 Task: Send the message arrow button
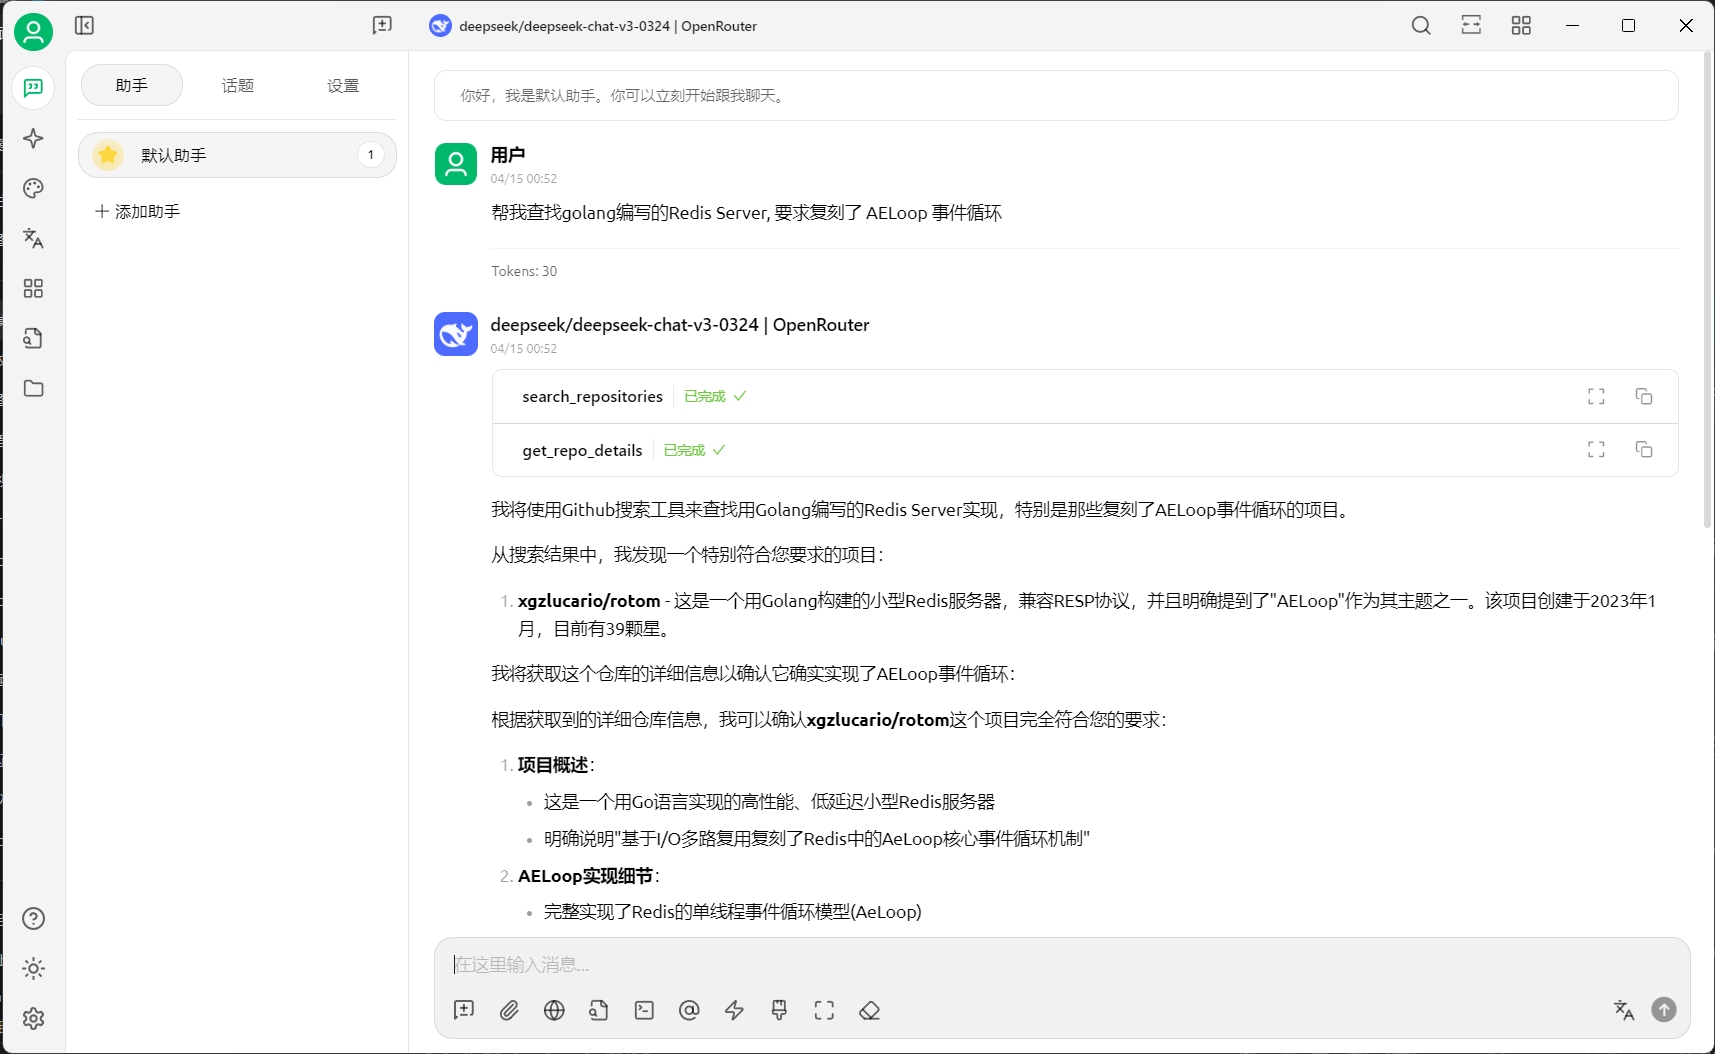tap(1664, 1010)
